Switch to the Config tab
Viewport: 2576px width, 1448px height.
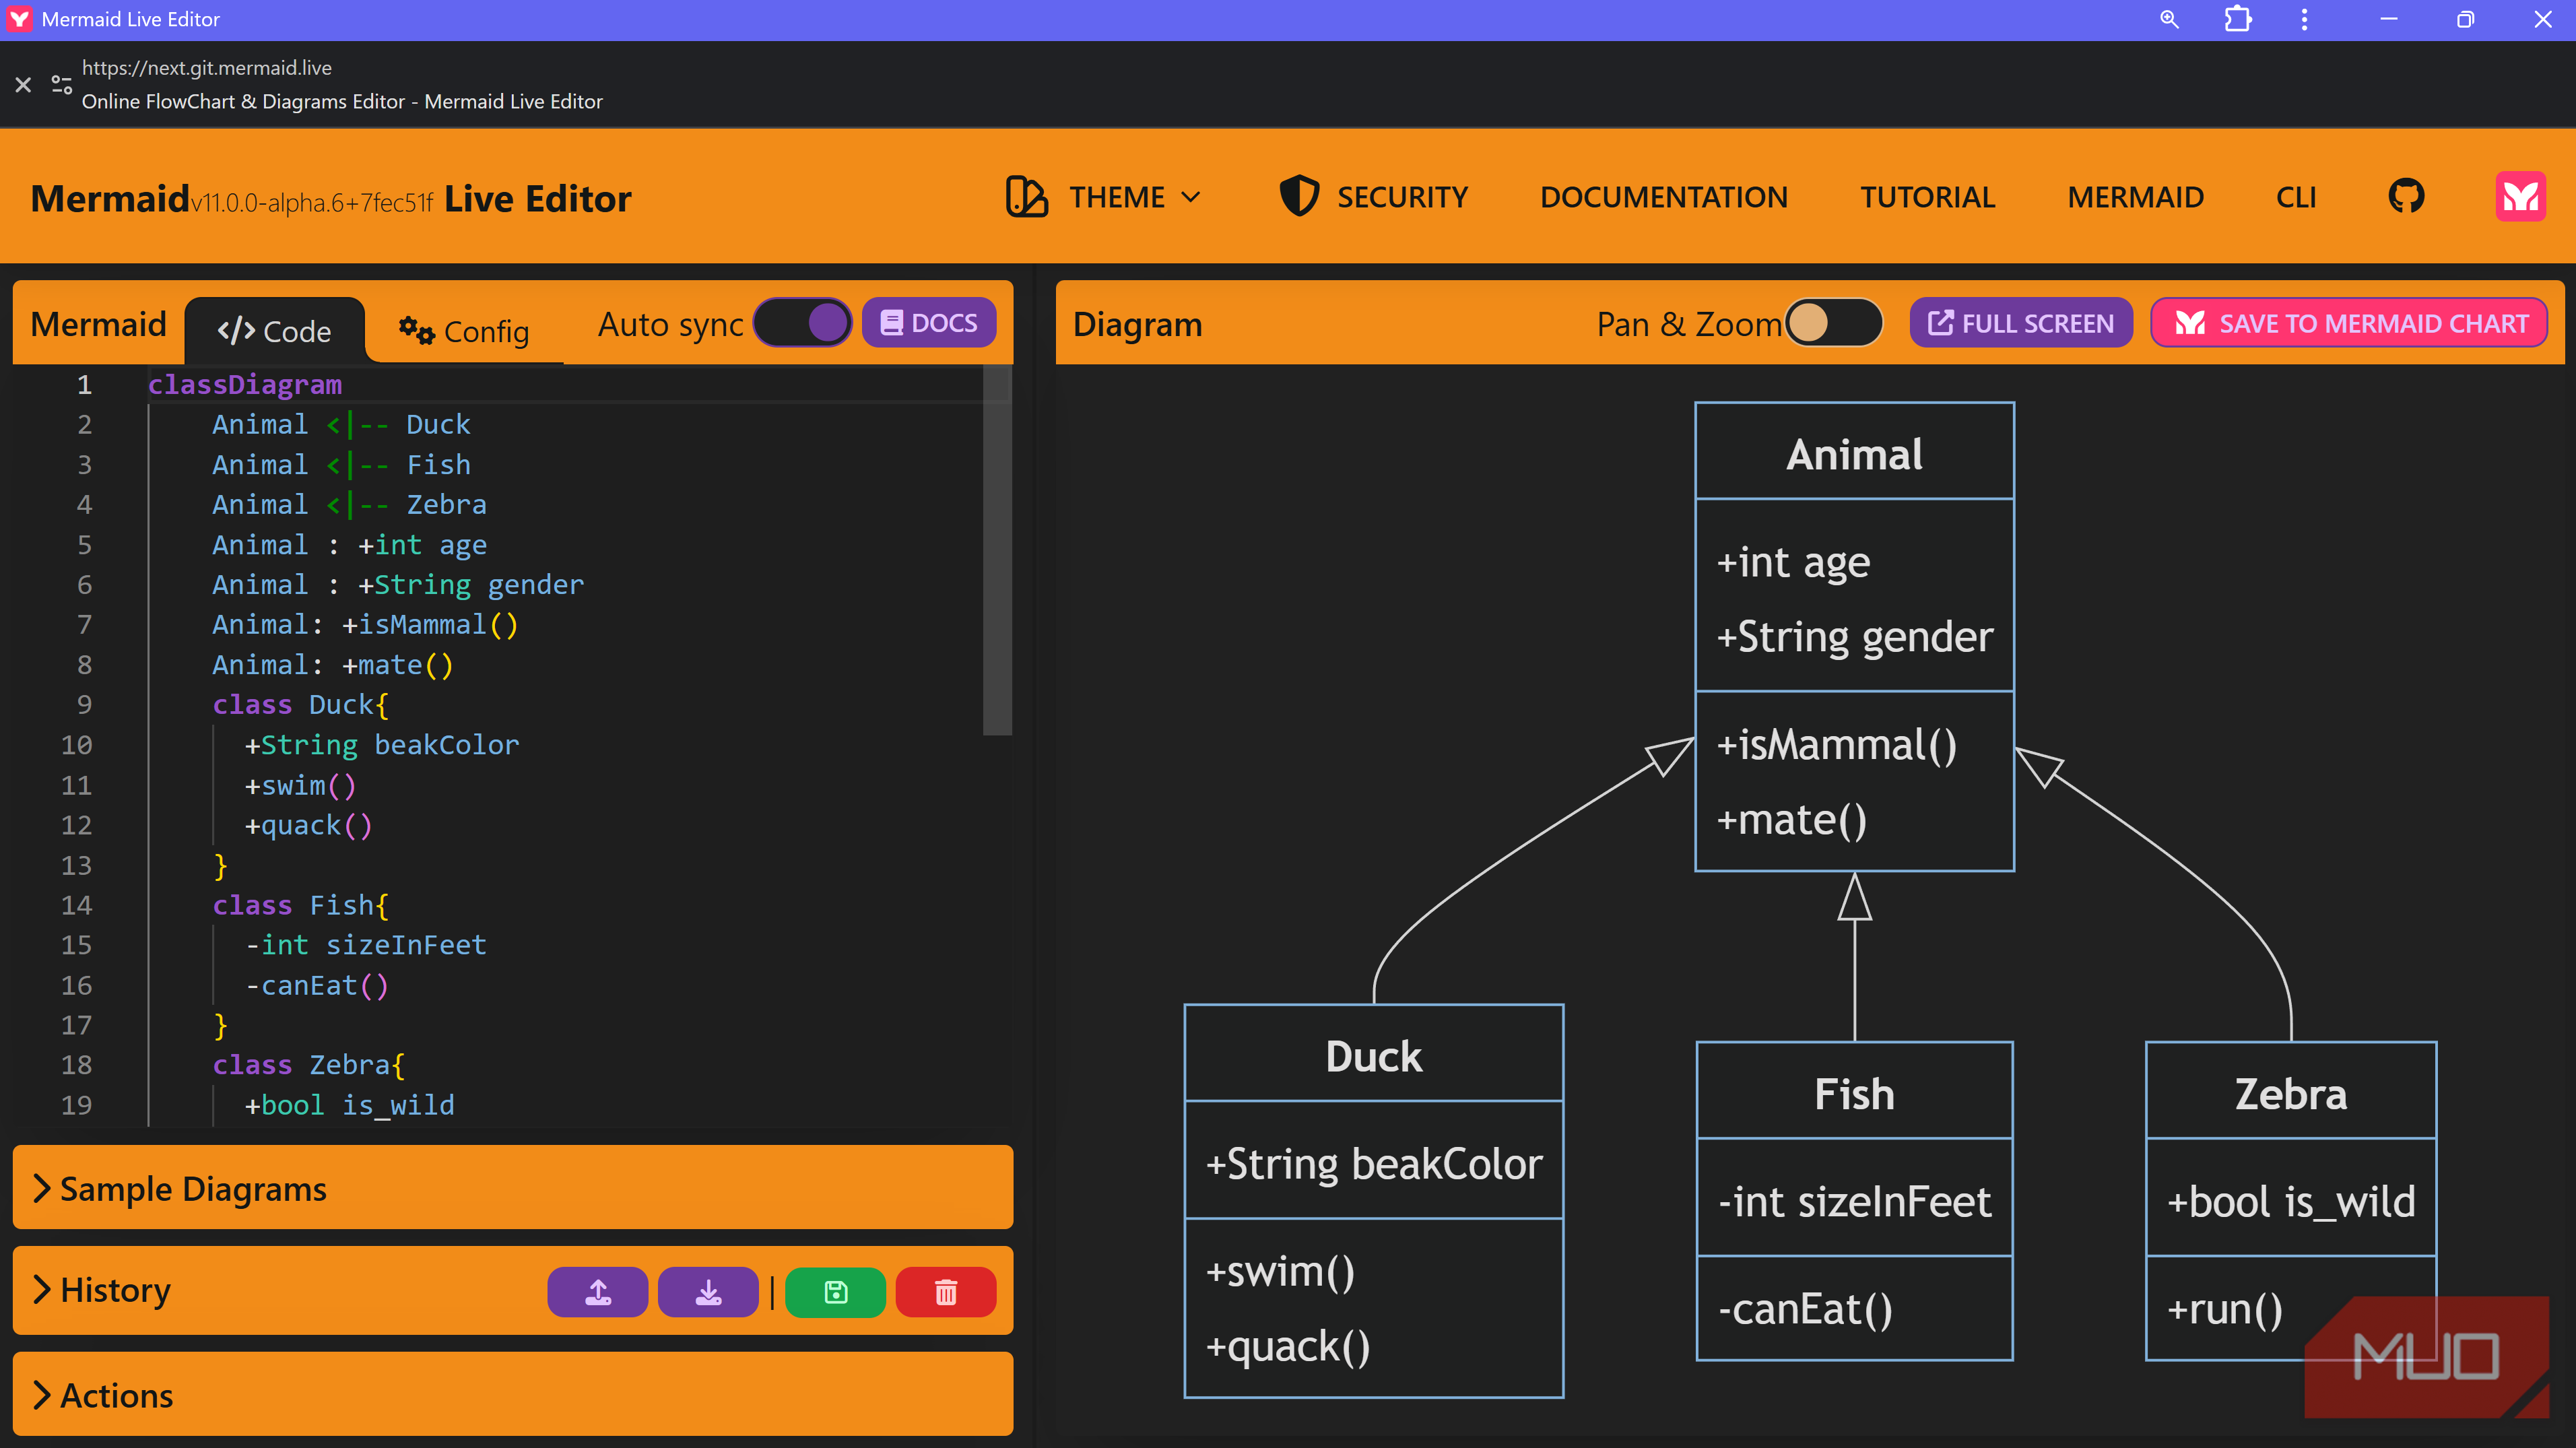point(465,331)
